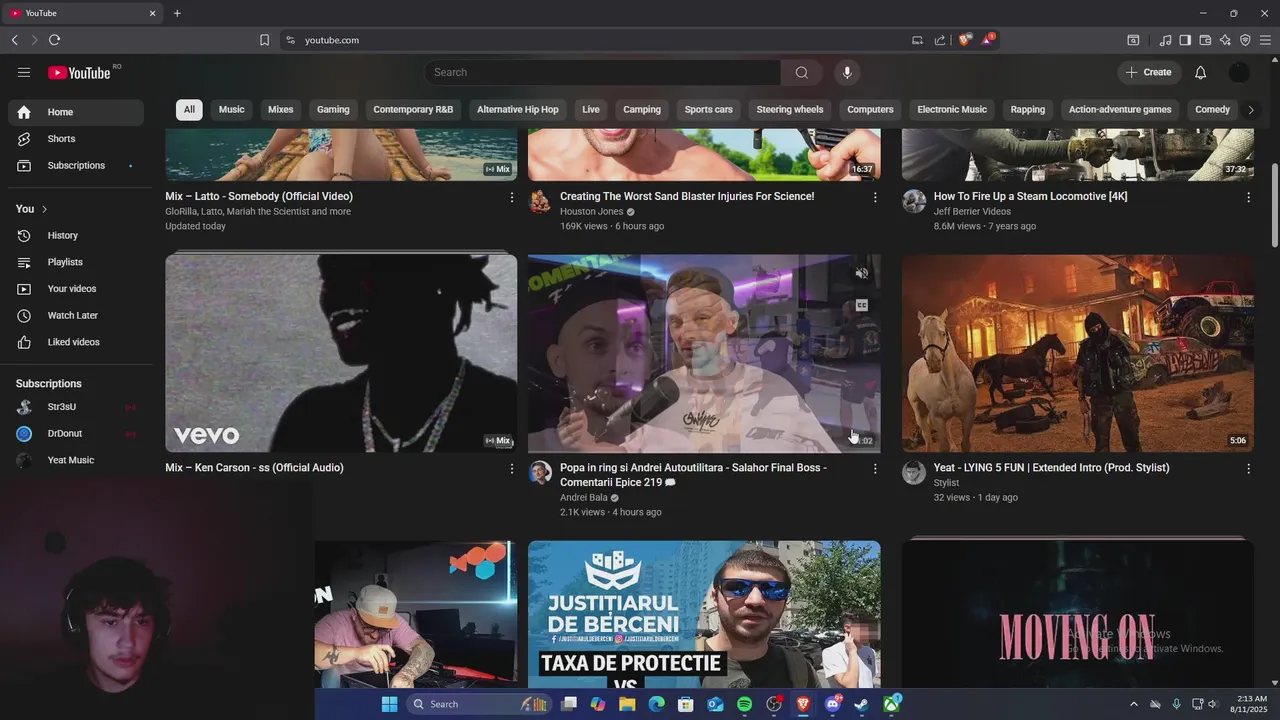Screen dimensions: 1280x720
Task: Select the All filter chip
Action: (189, 110)
